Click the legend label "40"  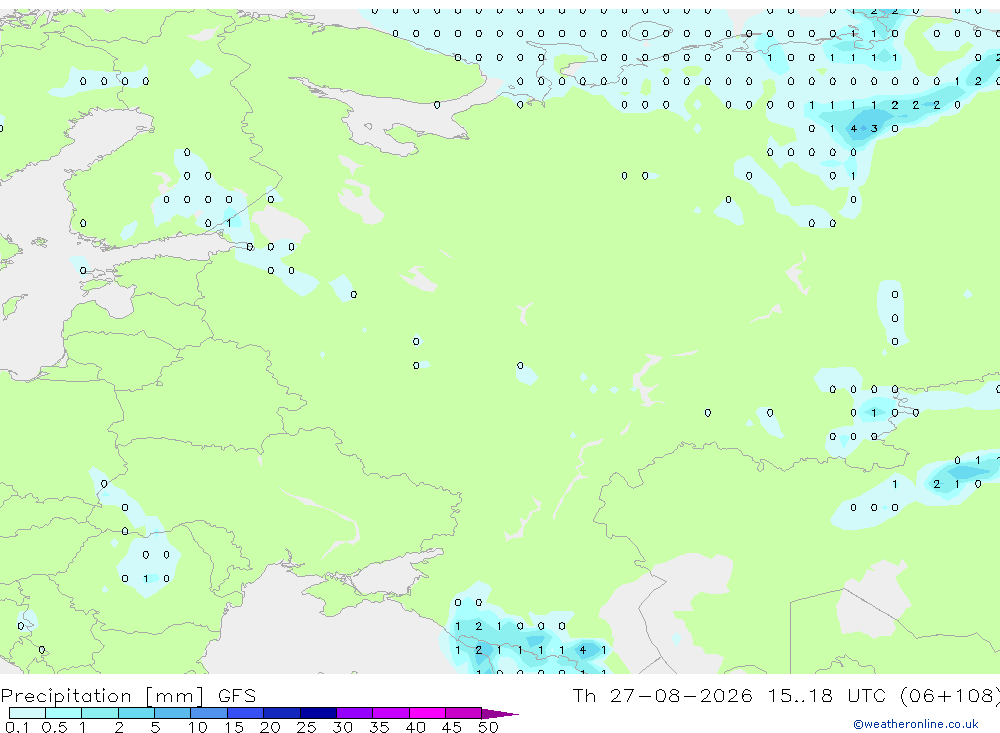(x=416, y=727)
